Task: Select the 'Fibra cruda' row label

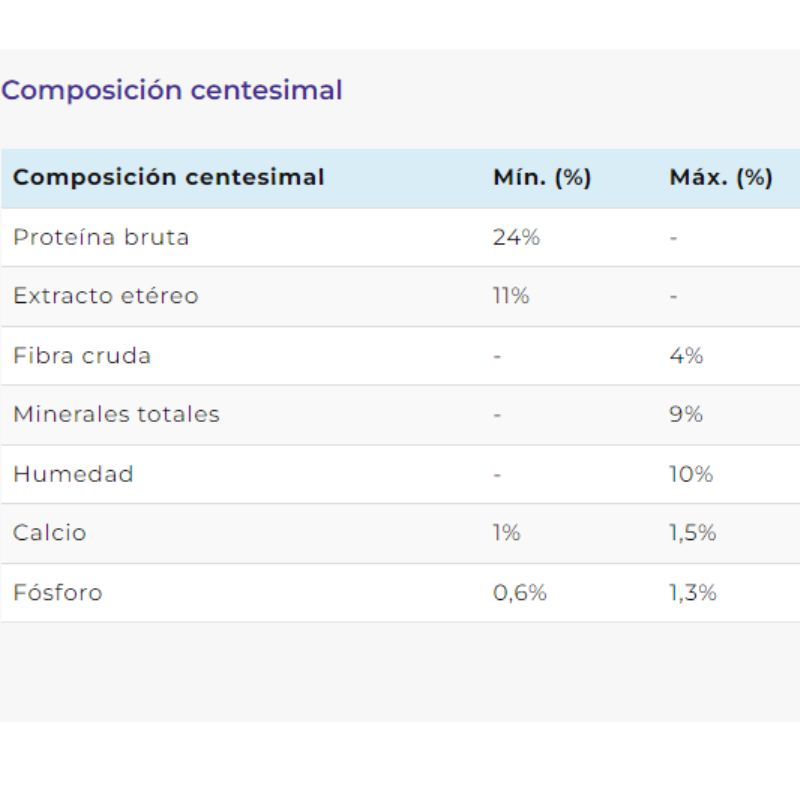Action: pyautogui.click(x=82, y=355)
